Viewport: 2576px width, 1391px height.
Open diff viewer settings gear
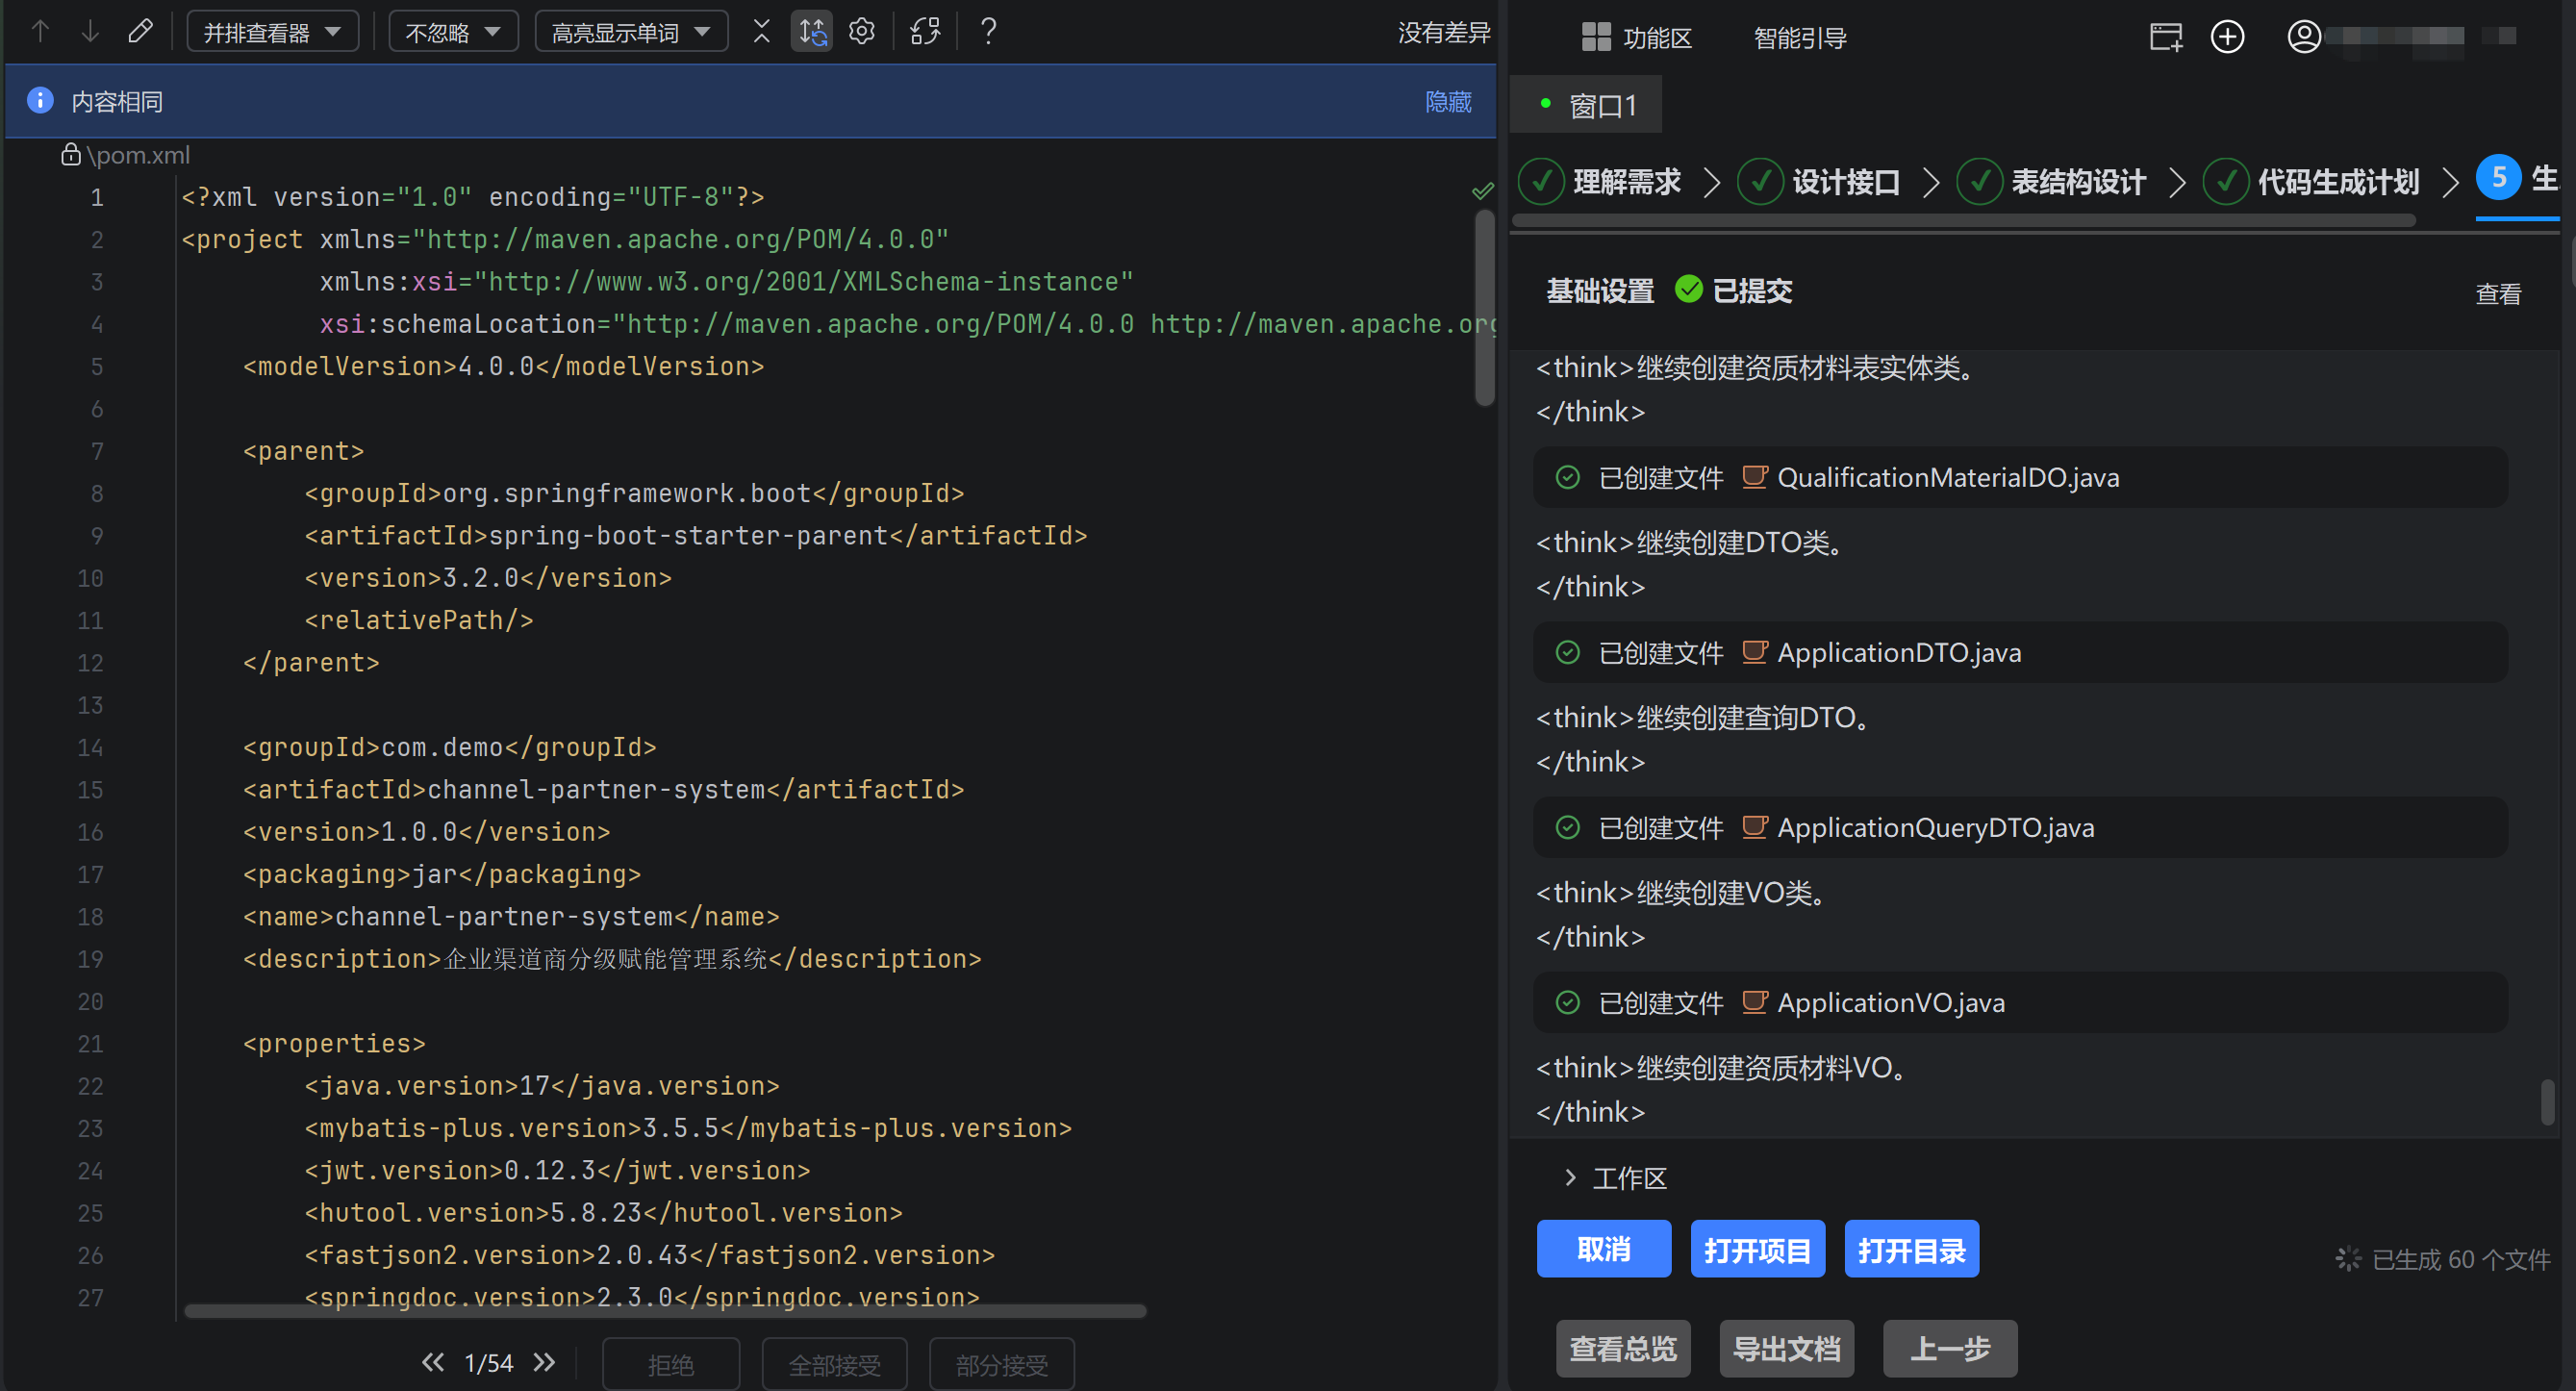(x=862, y=32)
